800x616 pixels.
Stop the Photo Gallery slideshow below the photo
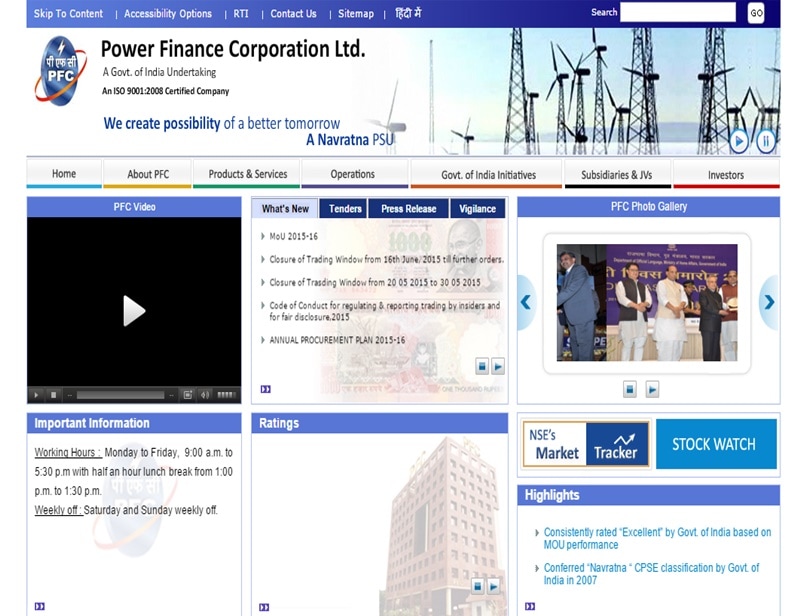coord(630,389)
